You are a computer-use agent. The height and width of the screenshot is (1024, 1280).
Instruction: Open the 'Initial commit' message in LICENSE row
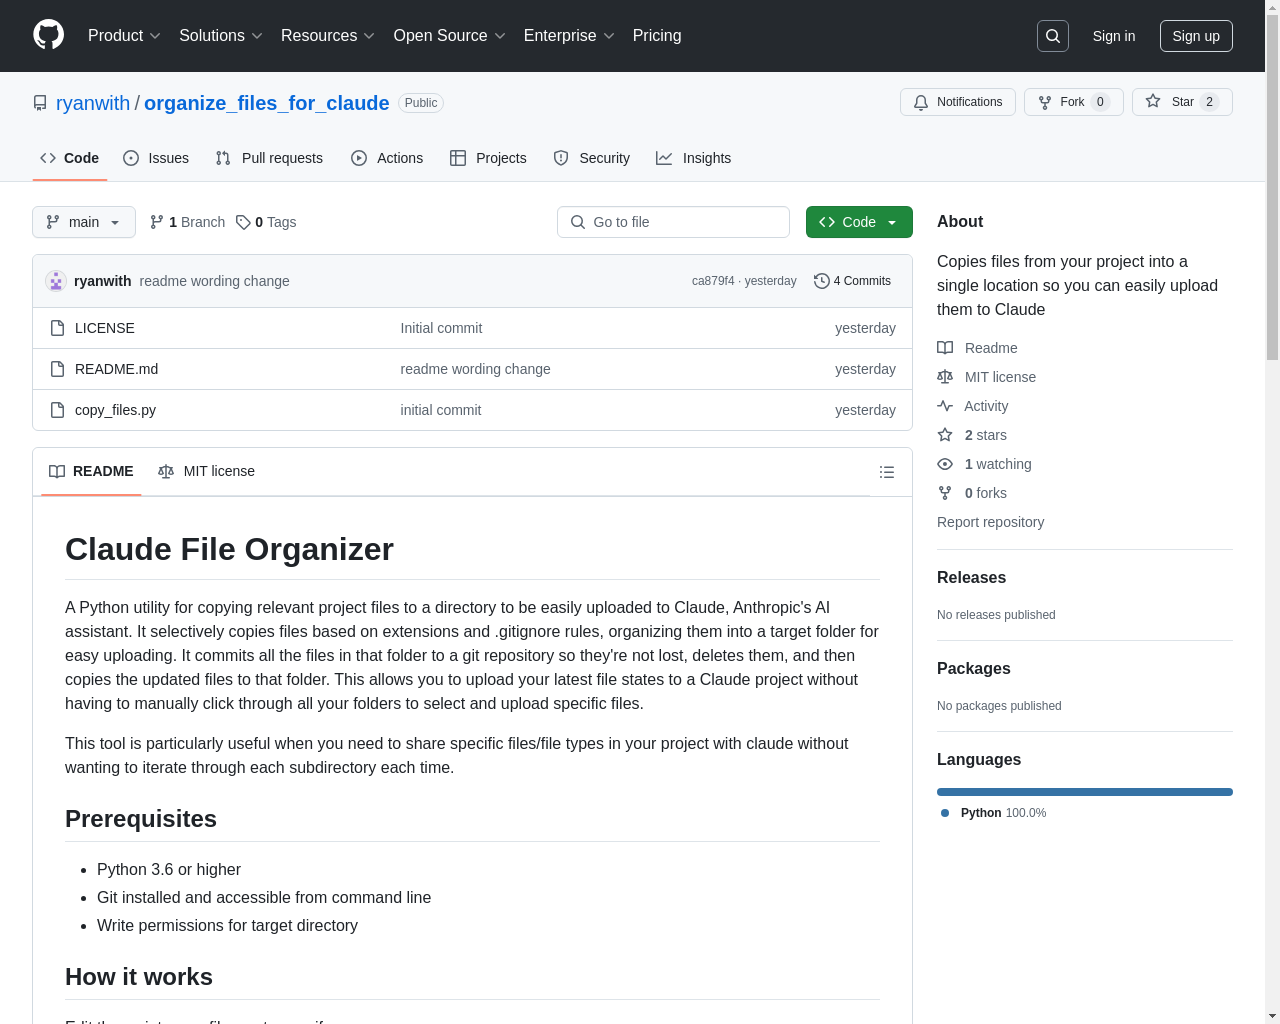[441, 328]
